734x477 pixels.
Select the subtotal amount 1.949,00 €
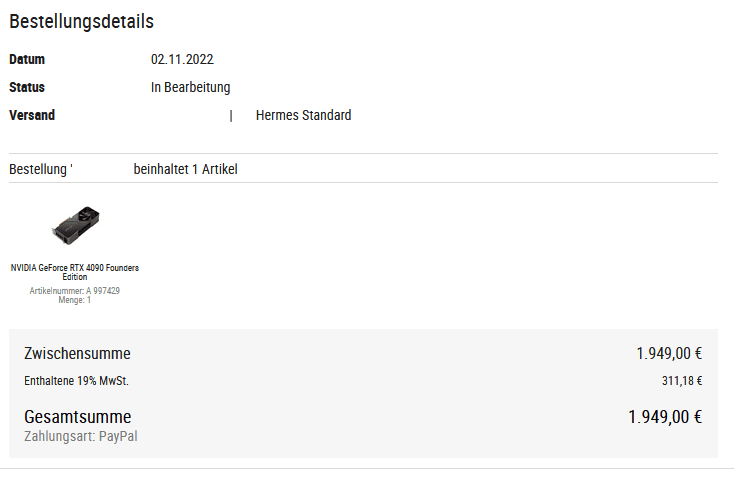click(x=669, y=353)
